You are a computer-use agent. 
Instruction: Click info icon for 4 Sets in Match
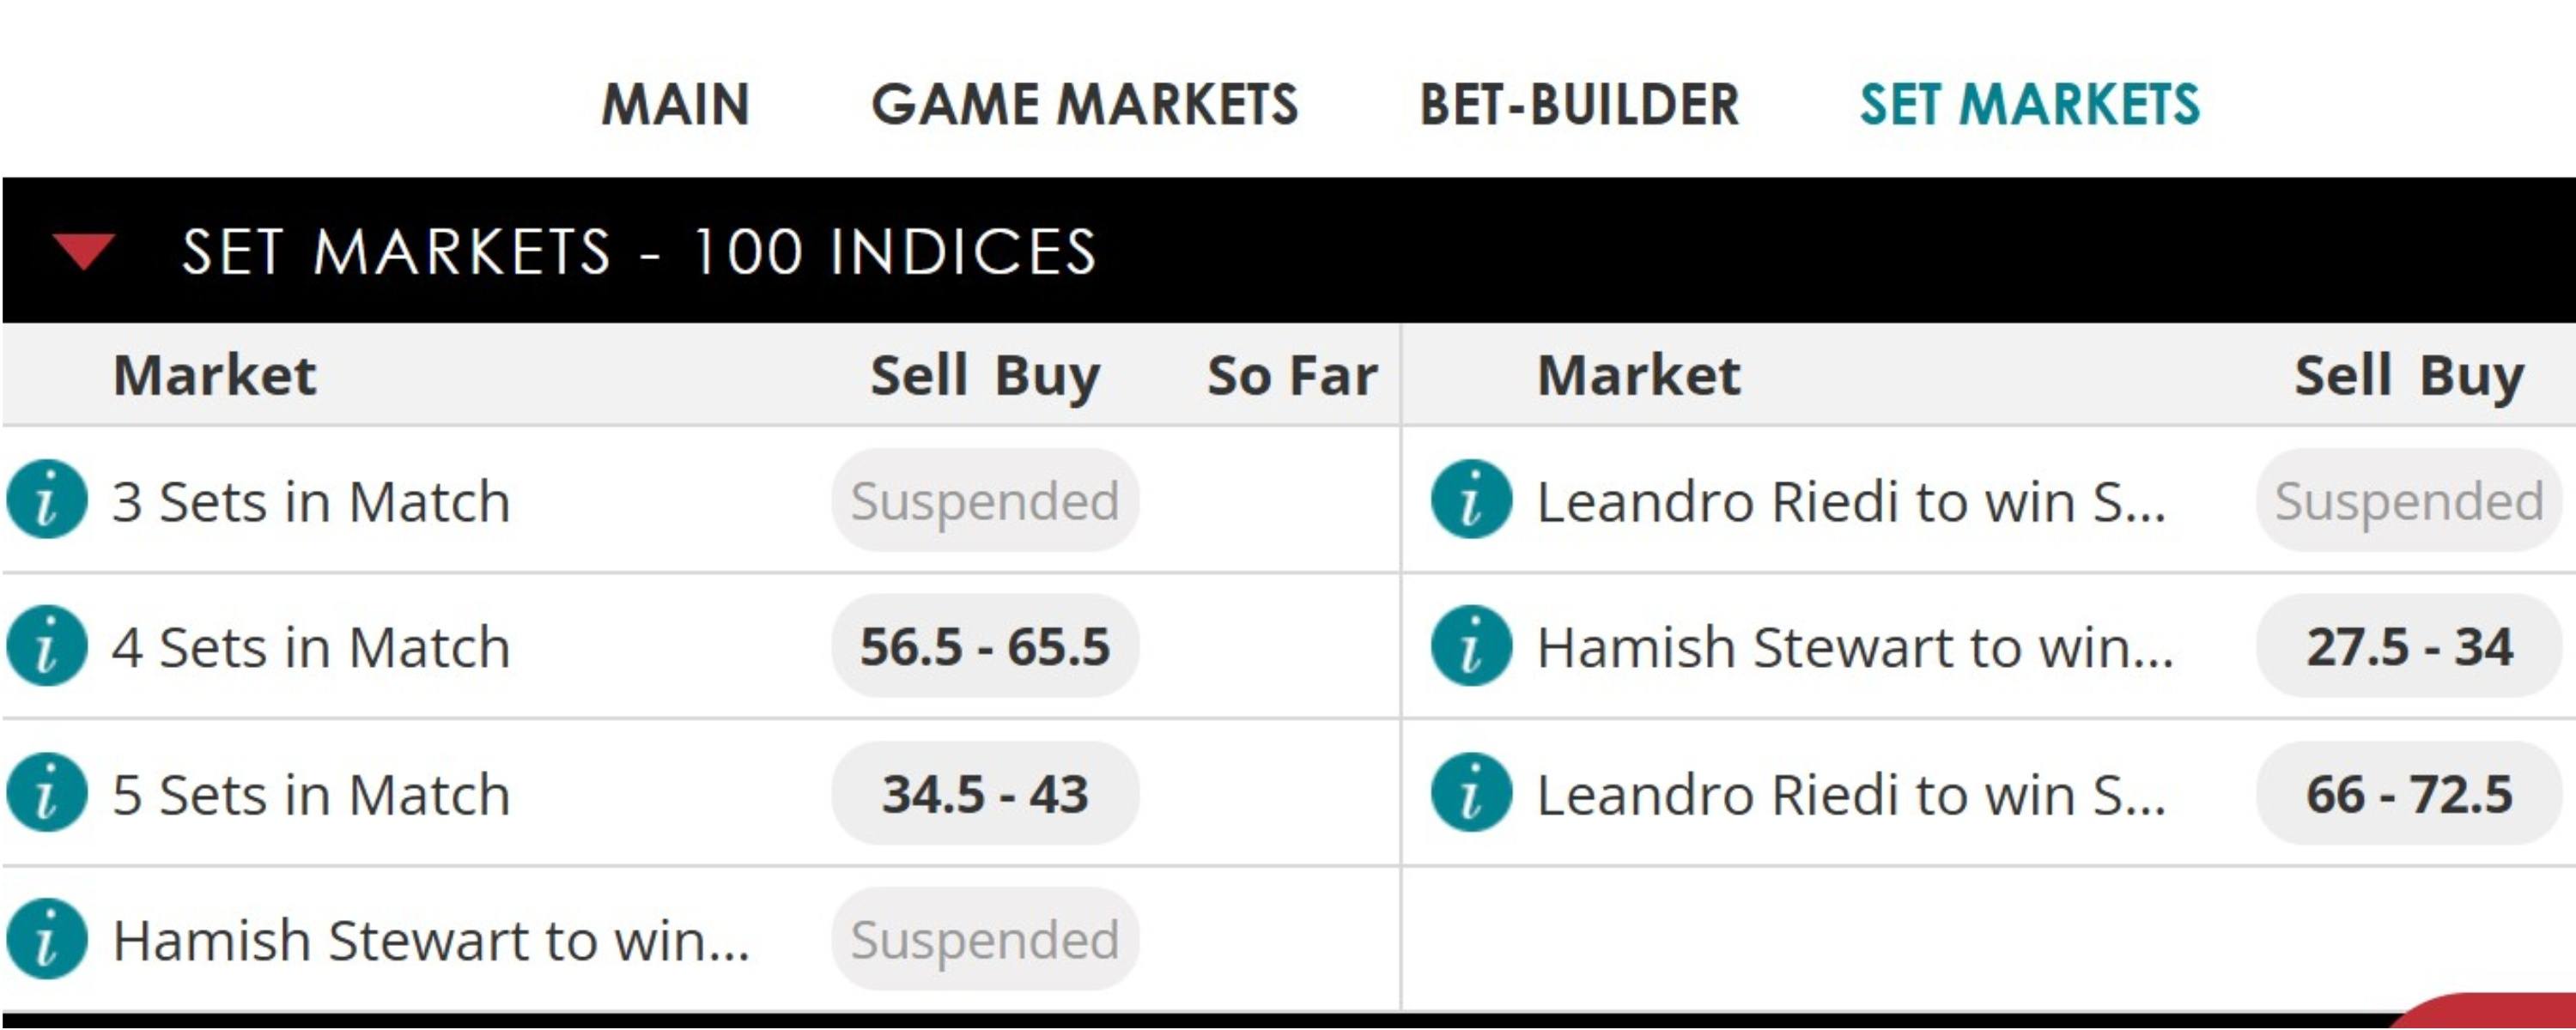point(47,646)
